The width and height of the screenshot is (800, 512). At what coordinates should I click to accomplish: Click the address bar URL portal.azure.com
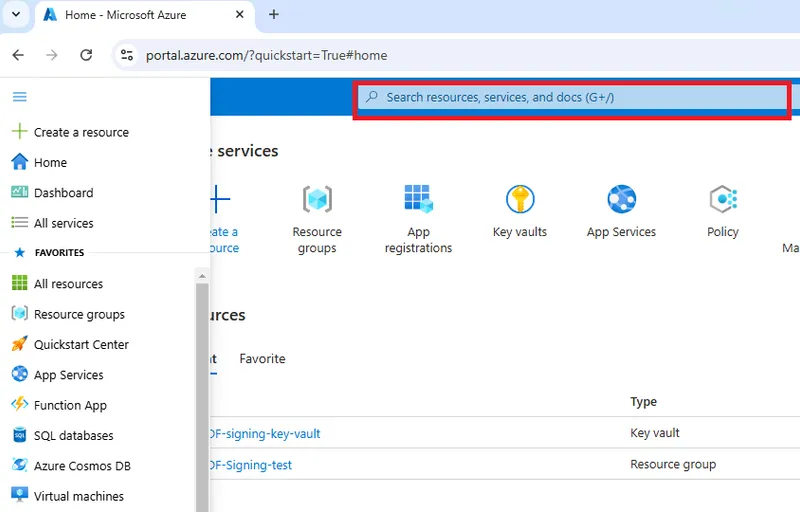coord(266,55)
